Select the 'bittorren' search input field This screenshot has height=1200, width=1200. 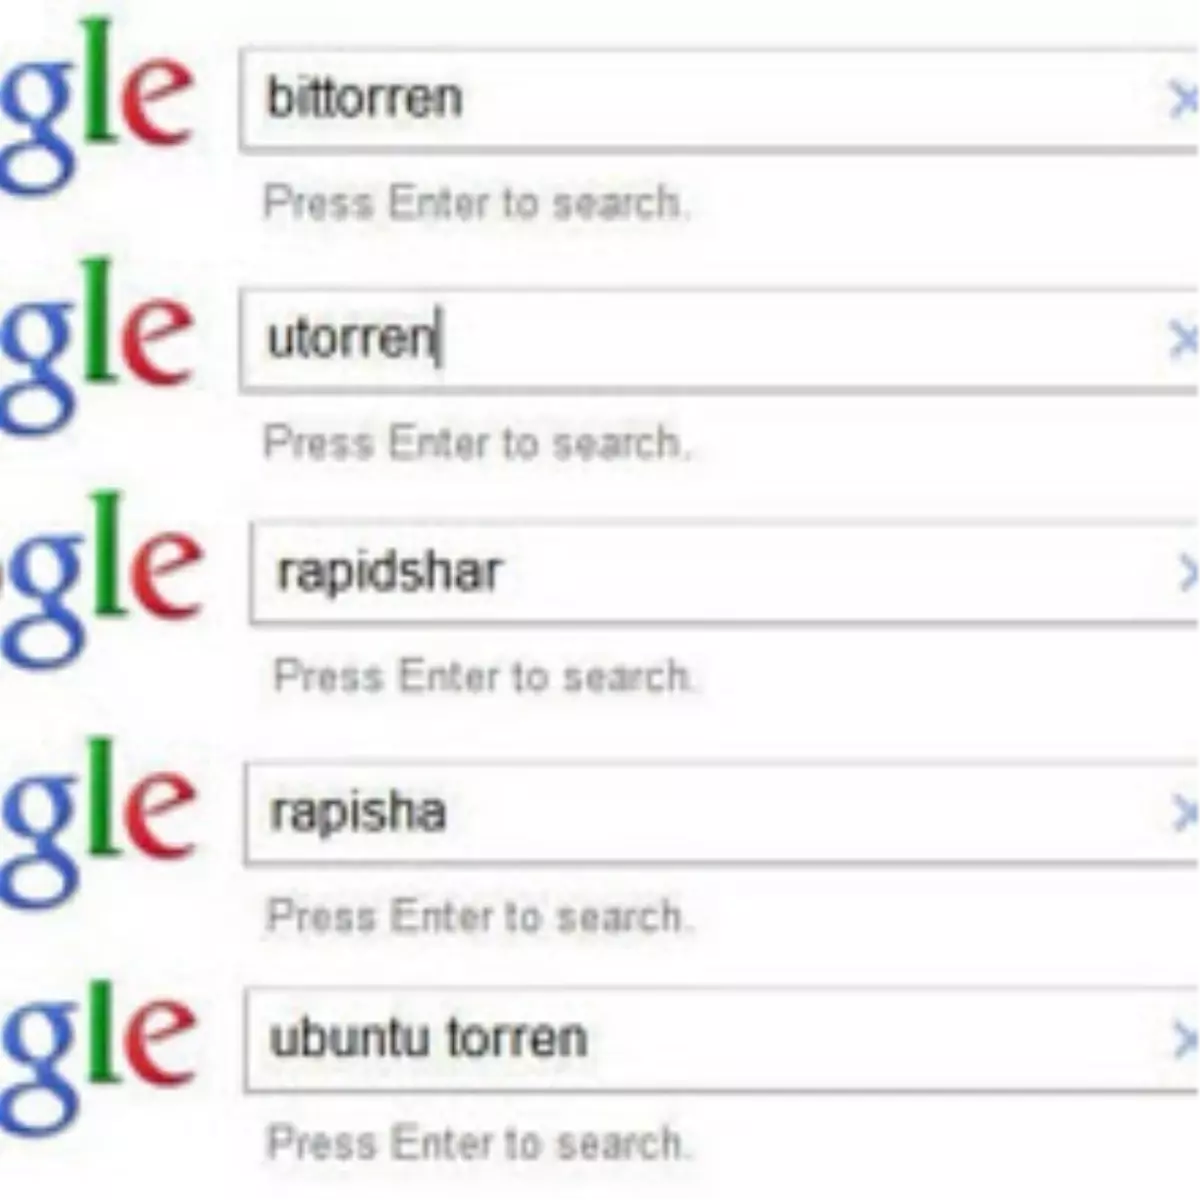click(700, 97)
